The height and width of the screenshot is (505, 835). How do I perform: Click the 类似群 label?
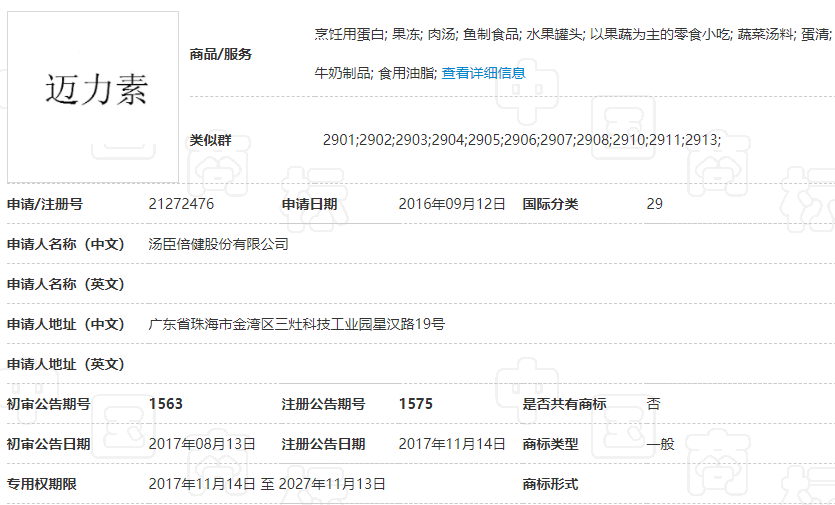pos(210,140)
